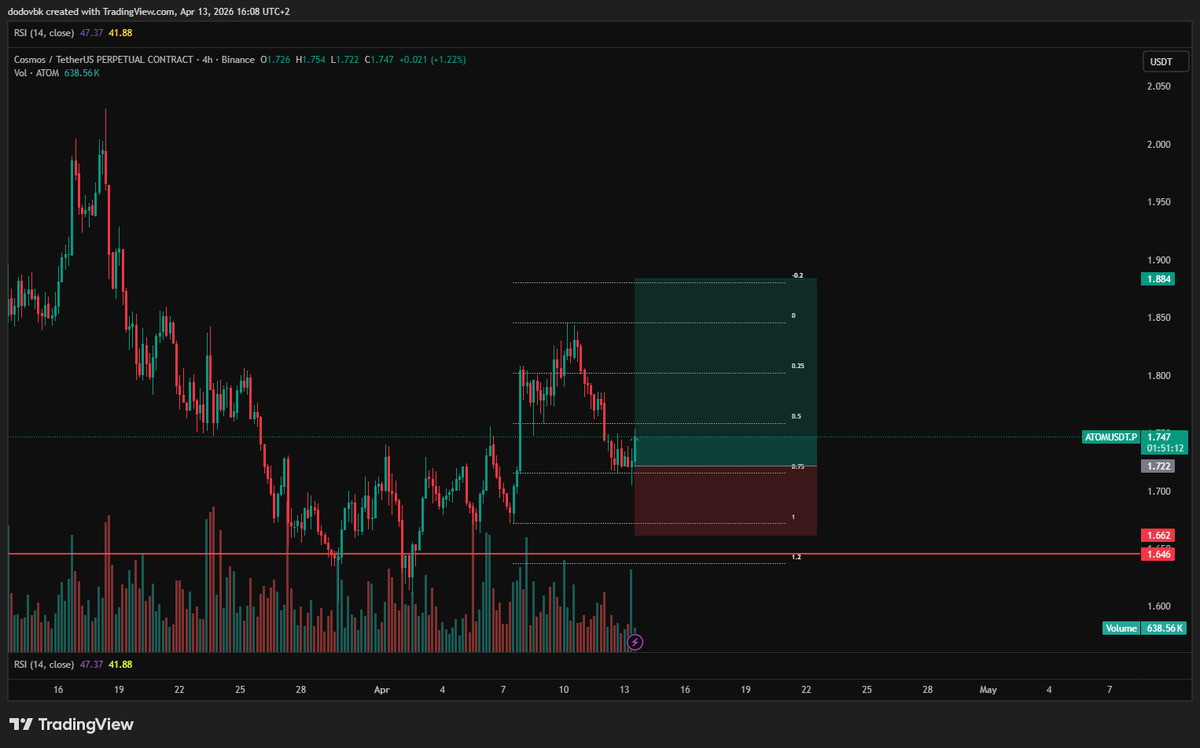The height and width of the screenshot is (748, 1200).
Task: Click the 1.950 price axis label
Action: pos(1159,203)
